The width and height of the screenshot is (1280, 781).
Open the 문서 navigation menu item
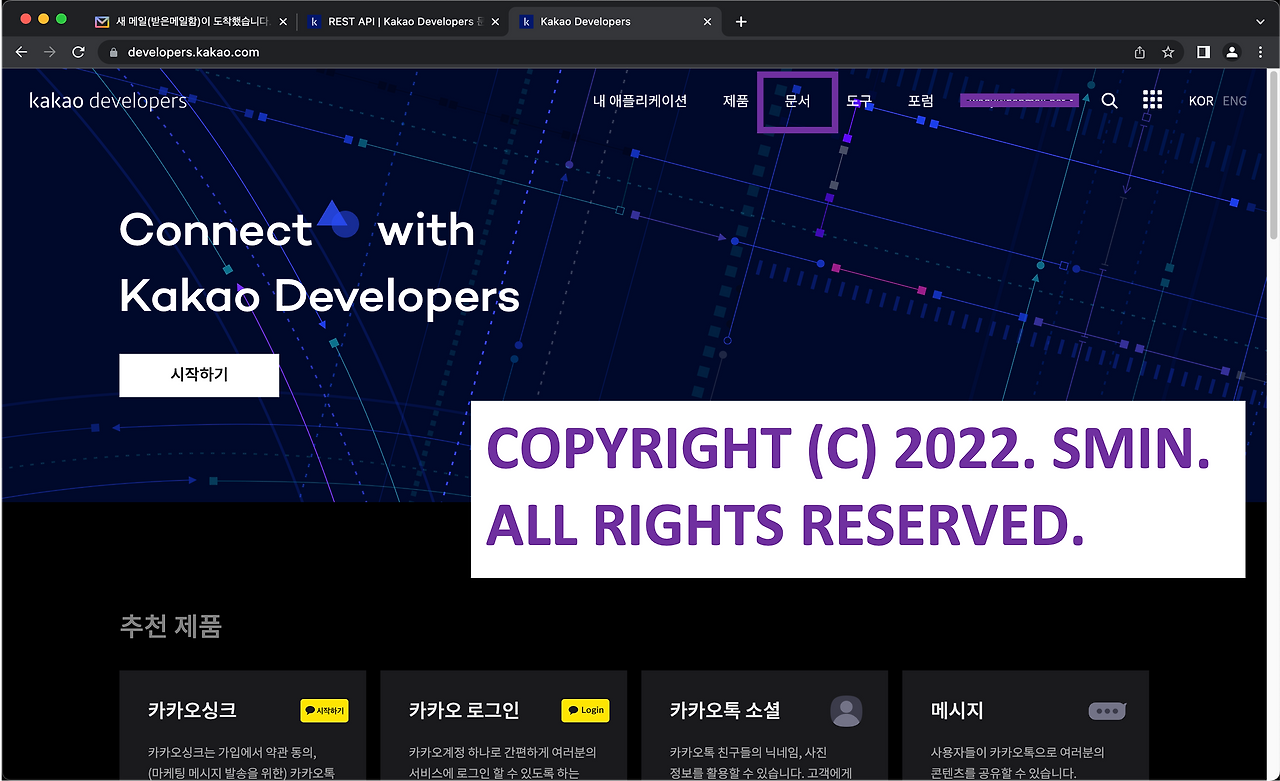[x=797, y=100]
